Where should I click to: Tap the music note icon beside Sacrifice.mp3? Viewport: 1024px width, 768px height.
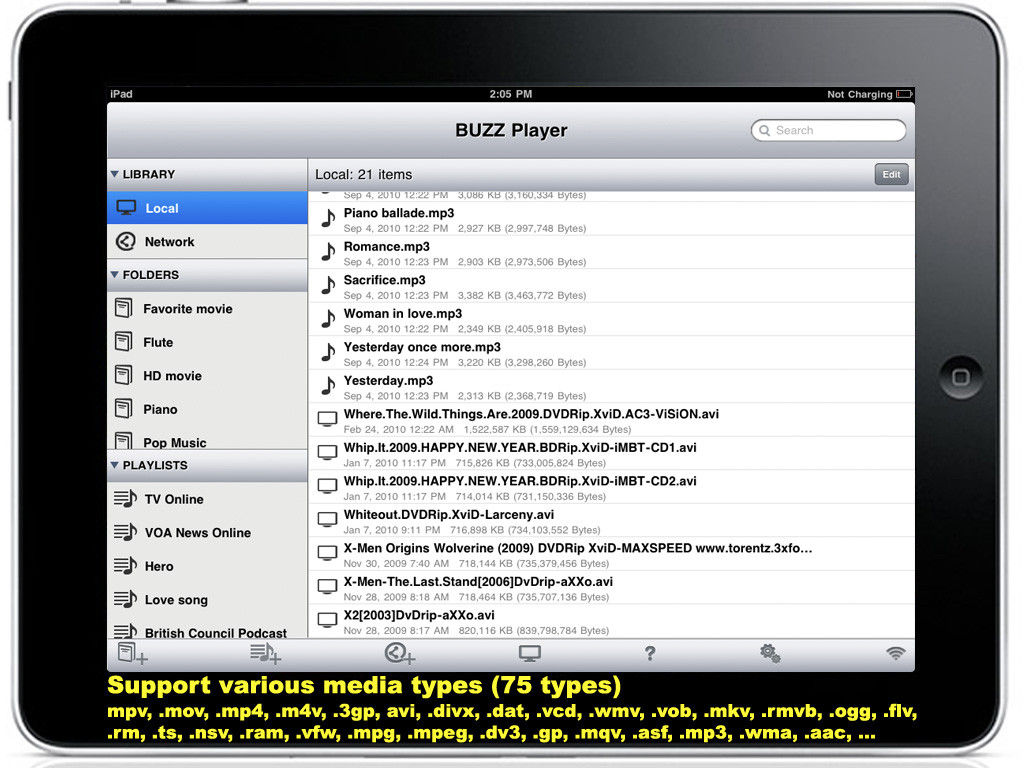[328, 285]
